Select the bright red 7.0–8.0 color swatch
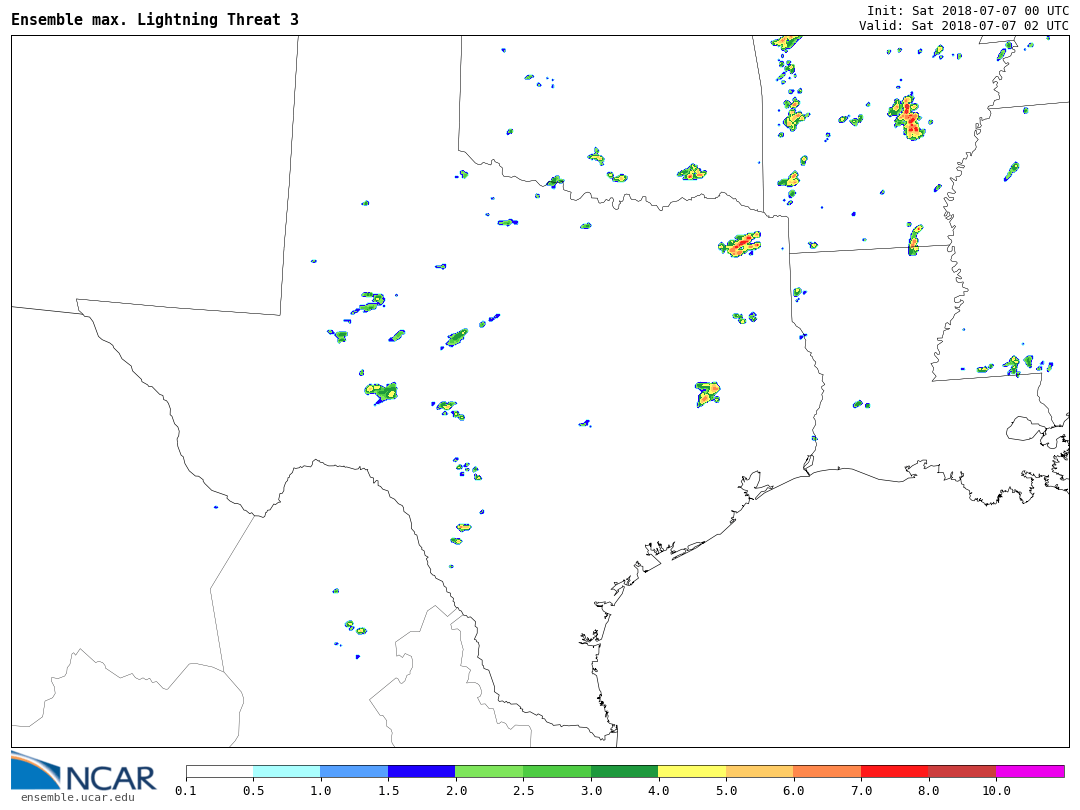1080x810 pixels. [x=894, y=772]
